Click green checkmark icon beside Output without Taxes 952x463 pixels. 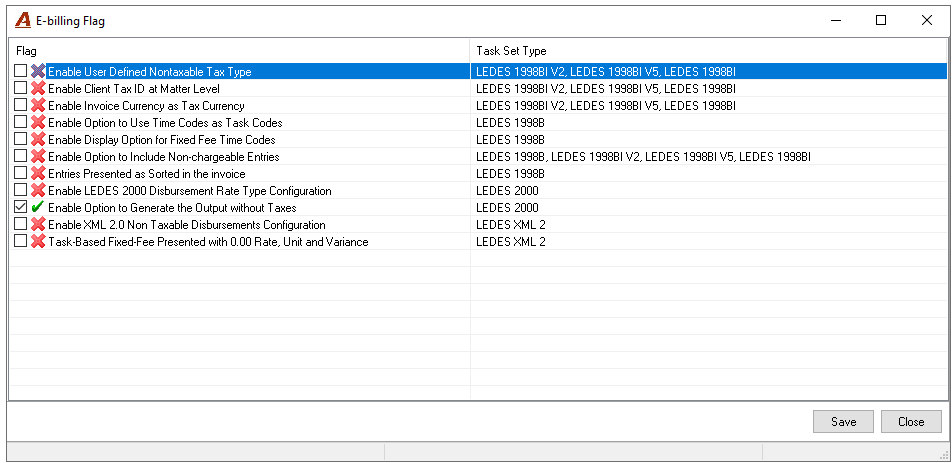coord(38,208)
